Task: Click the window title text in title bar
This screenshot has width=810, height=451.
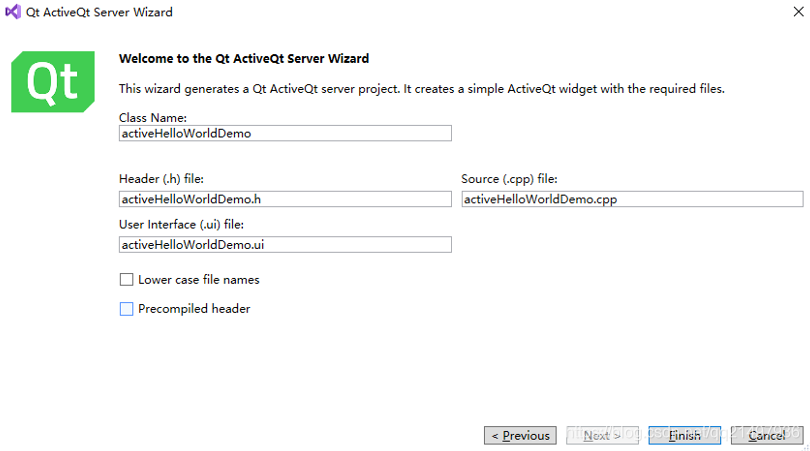Action: click(x=99, y=12)
